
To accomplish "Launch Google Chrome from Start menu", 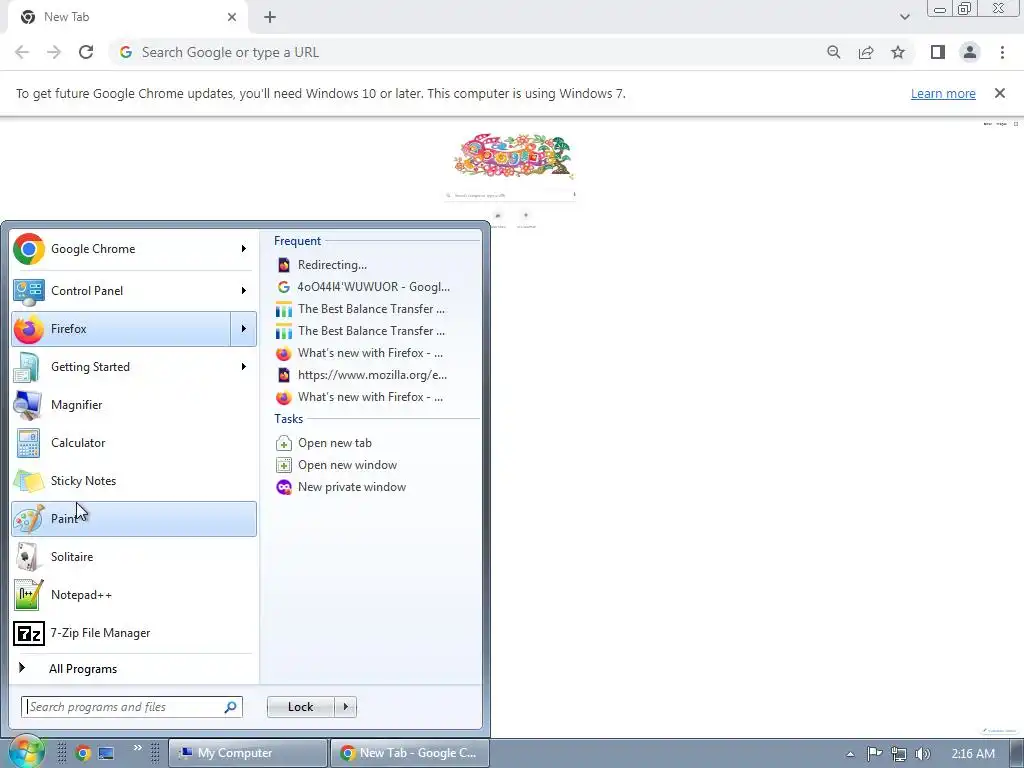I will tap(121, 249).
